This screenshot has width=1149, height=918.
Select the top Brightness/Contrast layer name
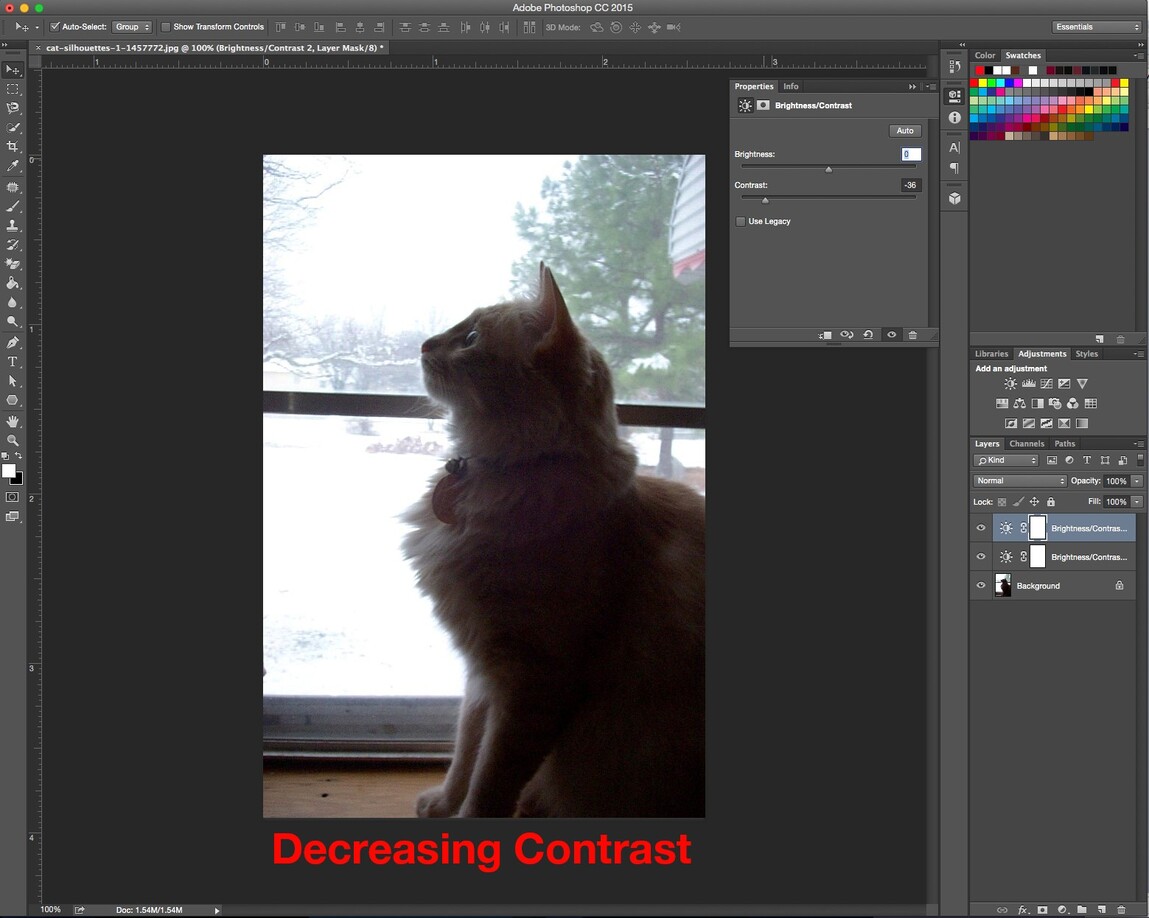(1089, 528)
